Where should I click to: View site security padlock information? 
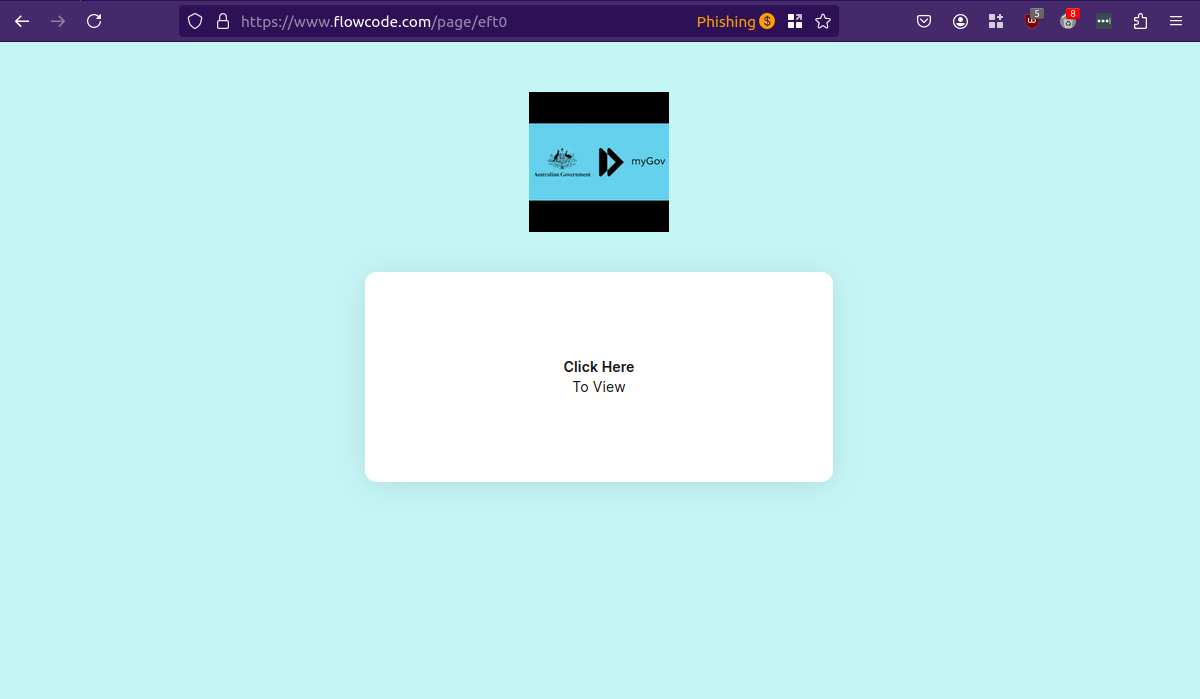223,21
